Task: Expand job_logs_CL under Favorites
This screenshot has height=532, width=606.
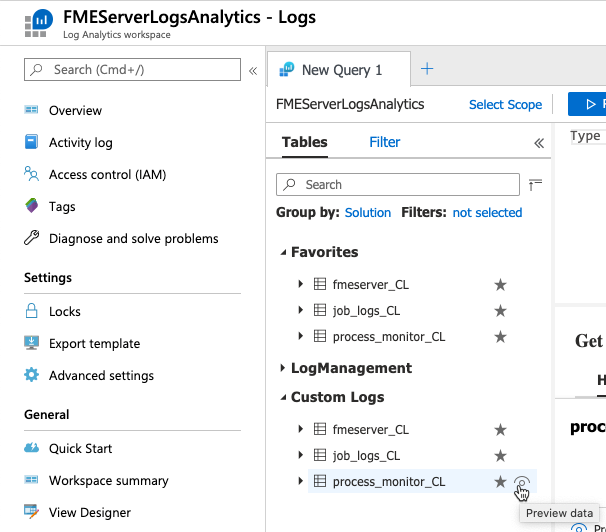Action: pyautogui.click(x=301, y=310)
